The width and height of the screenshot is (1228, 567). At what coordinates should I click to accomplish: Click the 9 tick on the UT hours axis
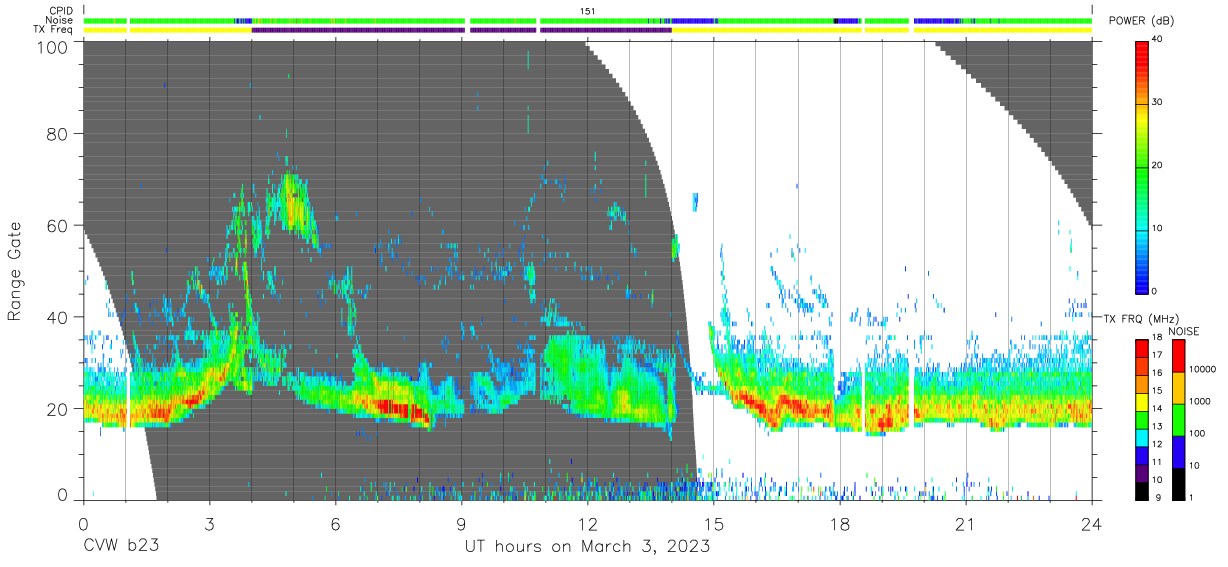461,524
